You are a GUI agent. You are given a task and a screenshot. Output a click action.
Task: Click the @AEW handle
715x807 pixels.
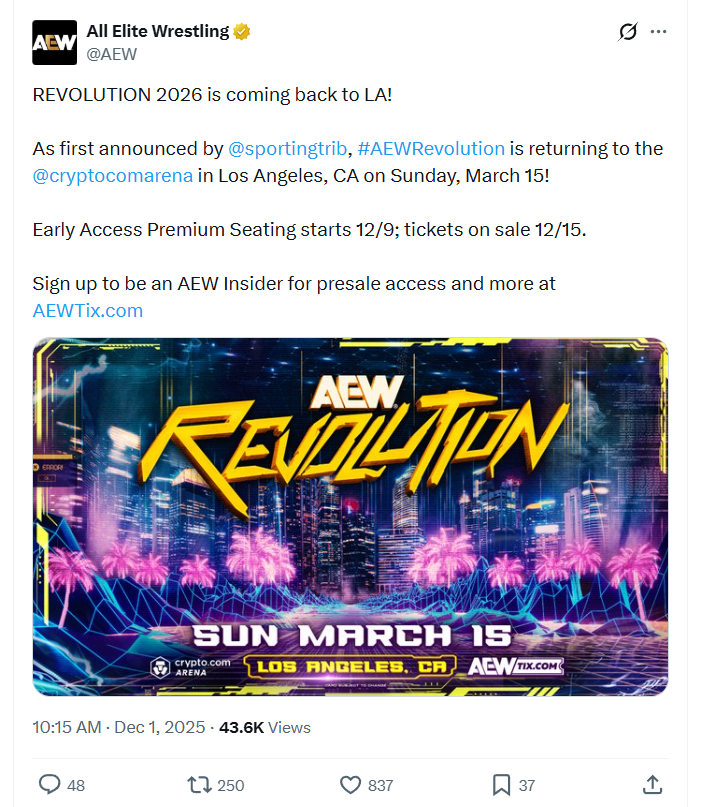point(112,54)
